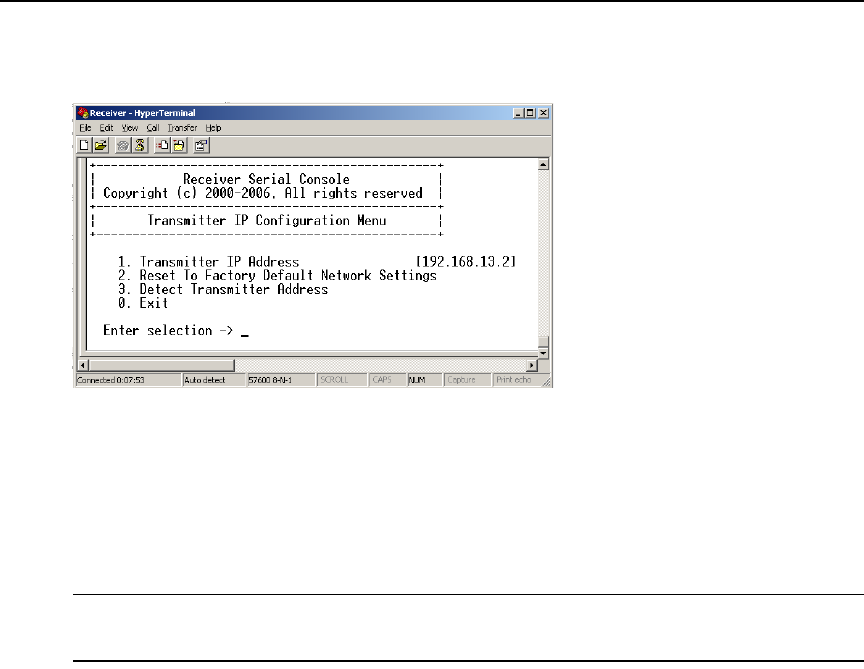Viewport: 864px width, 669px height.
Task: Click the window resize grip corner
Action: tap(547, 382)
